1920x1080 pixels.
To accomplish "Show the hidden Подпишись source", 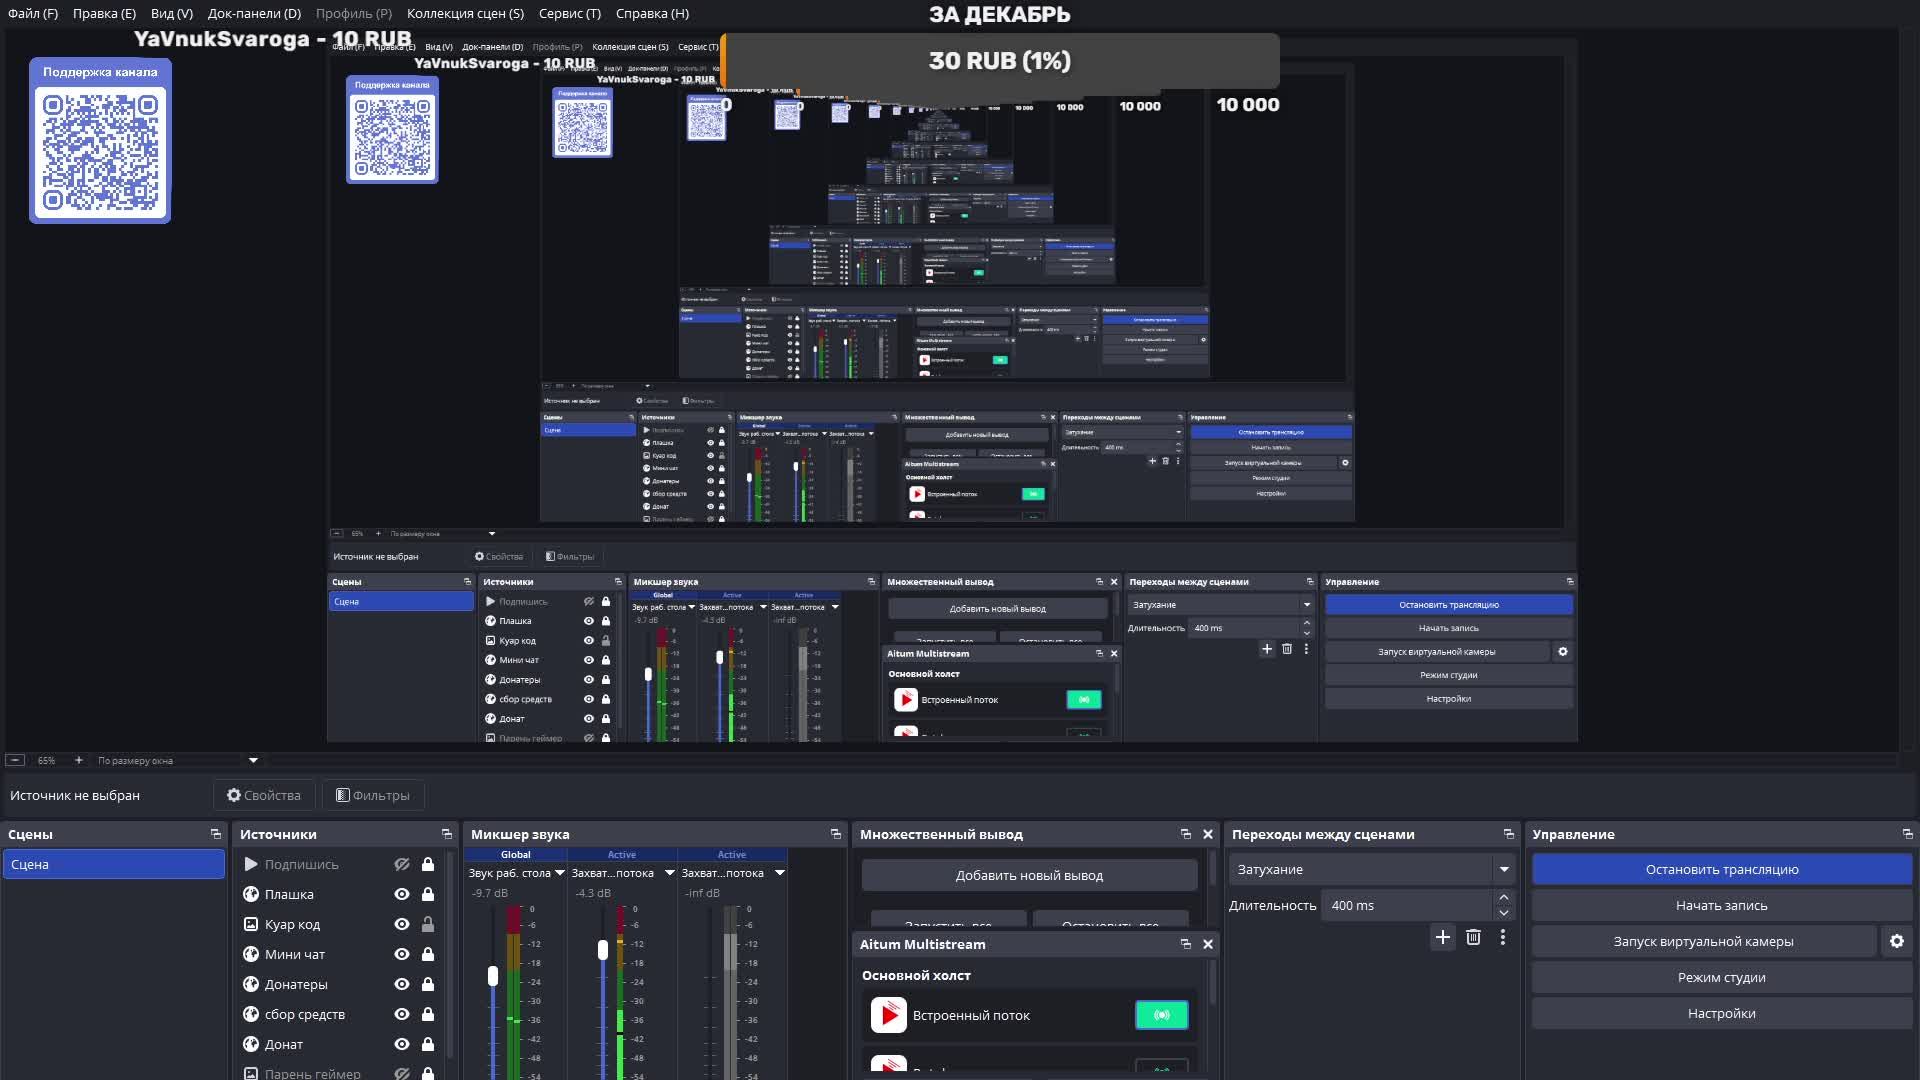I will coord(402,864).
